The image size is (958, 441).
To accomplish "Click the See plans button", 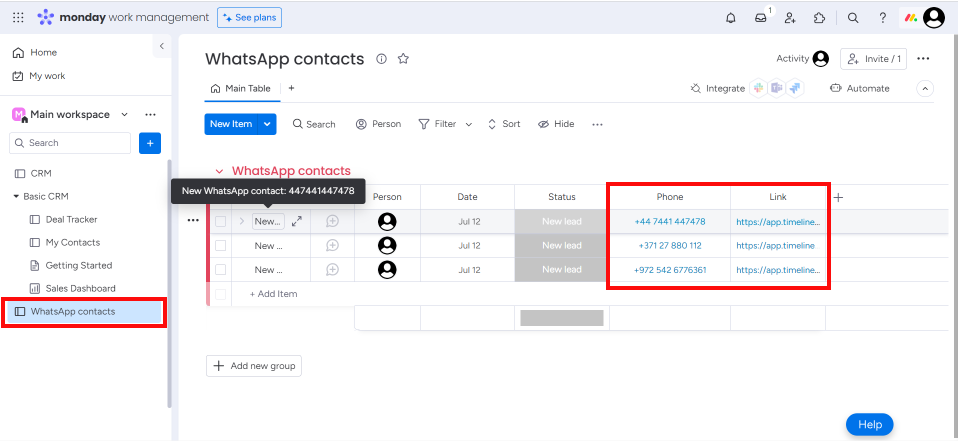I will click(249, 18).
